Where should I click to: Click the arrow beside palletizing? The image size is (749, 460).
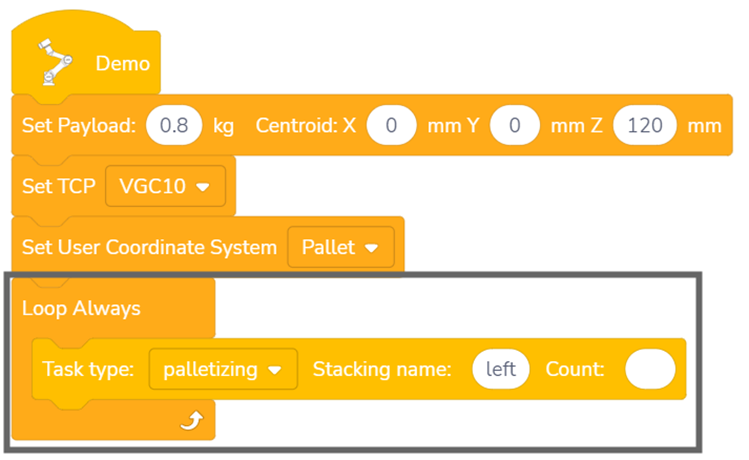click(275, 370)
